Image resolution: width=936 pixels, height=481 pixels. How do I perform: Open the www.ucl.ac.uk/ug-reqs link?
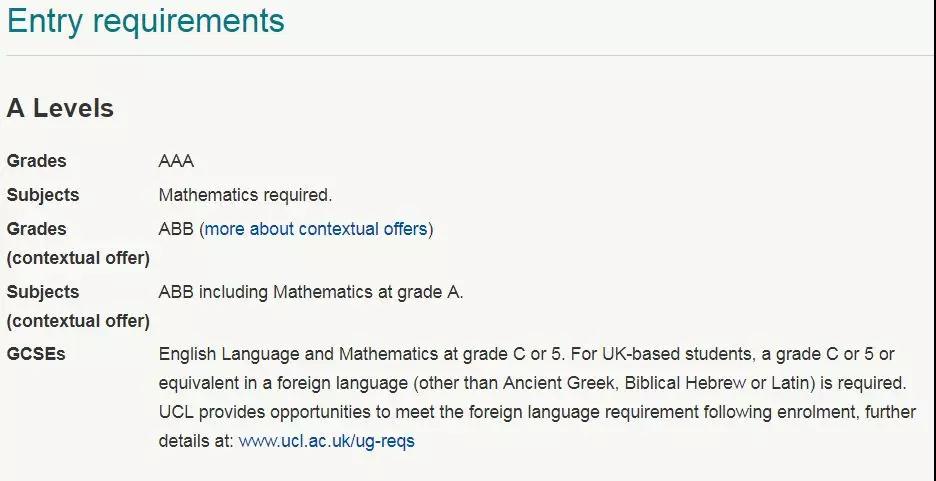[327, 442]
